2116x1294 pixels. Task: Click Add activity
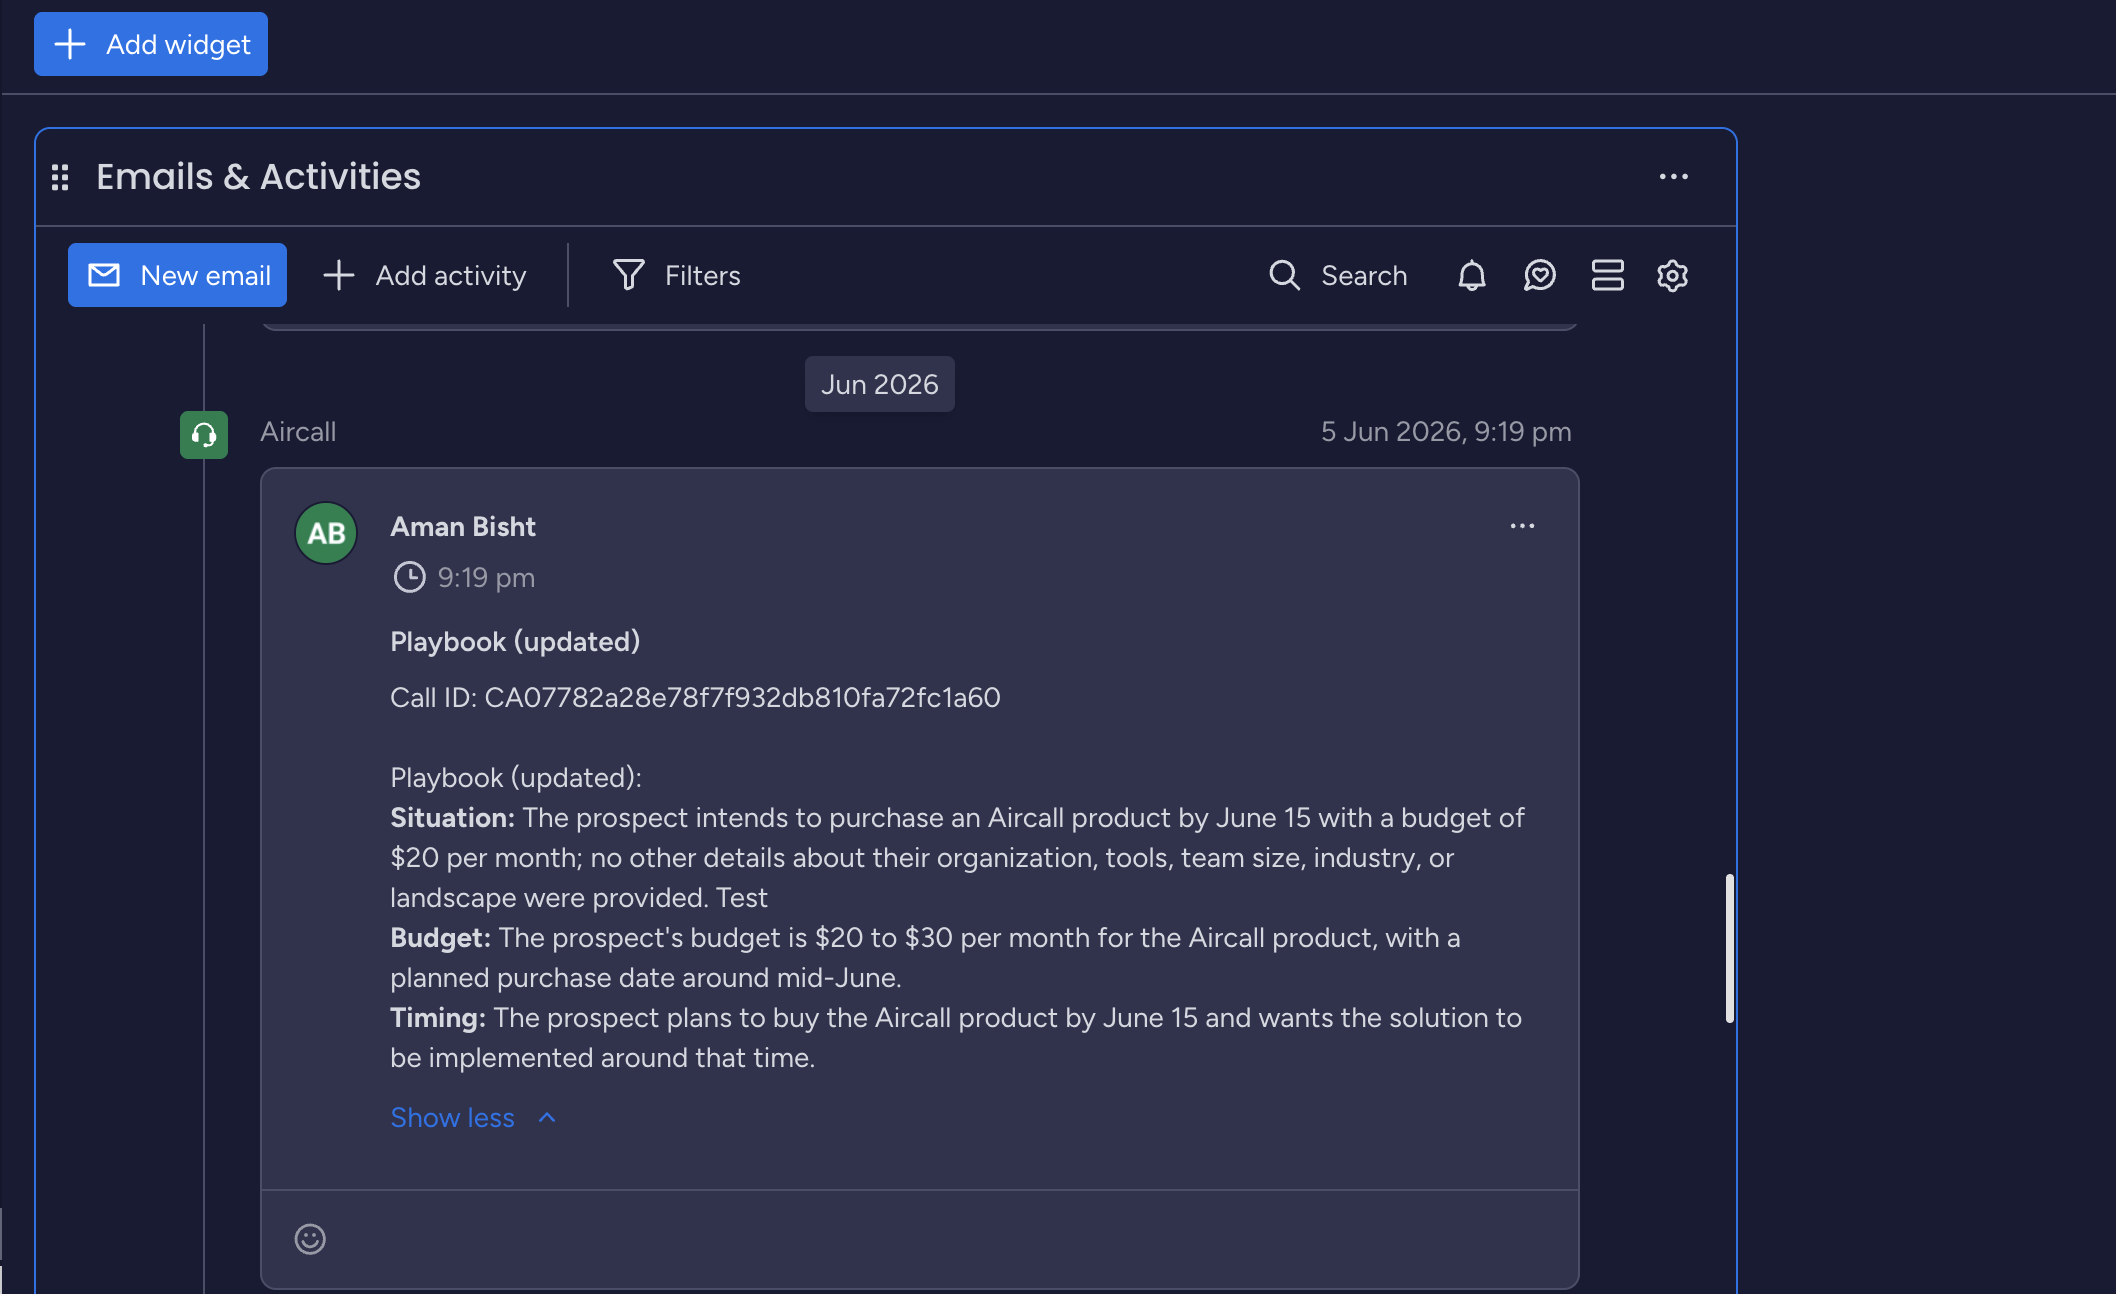(425, 275)
